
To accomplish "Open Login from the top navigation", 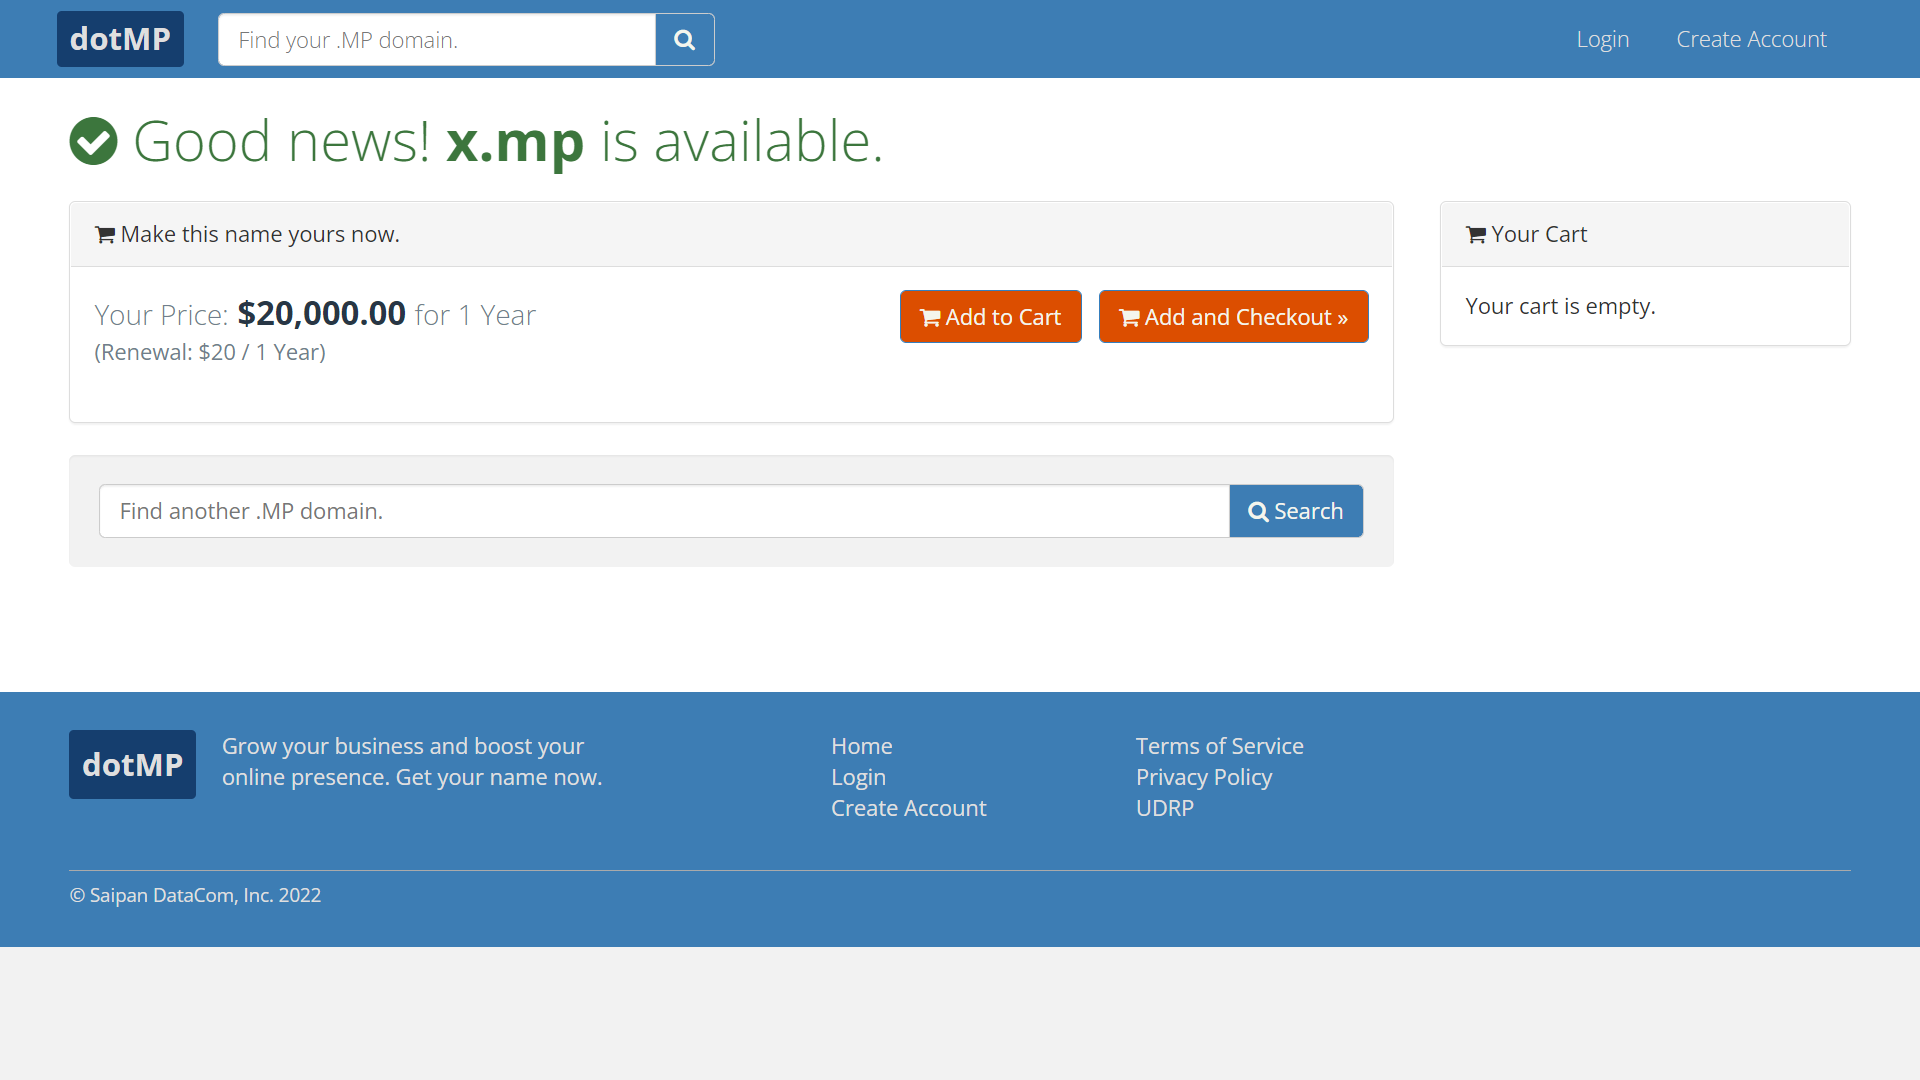I will 1602,39.
